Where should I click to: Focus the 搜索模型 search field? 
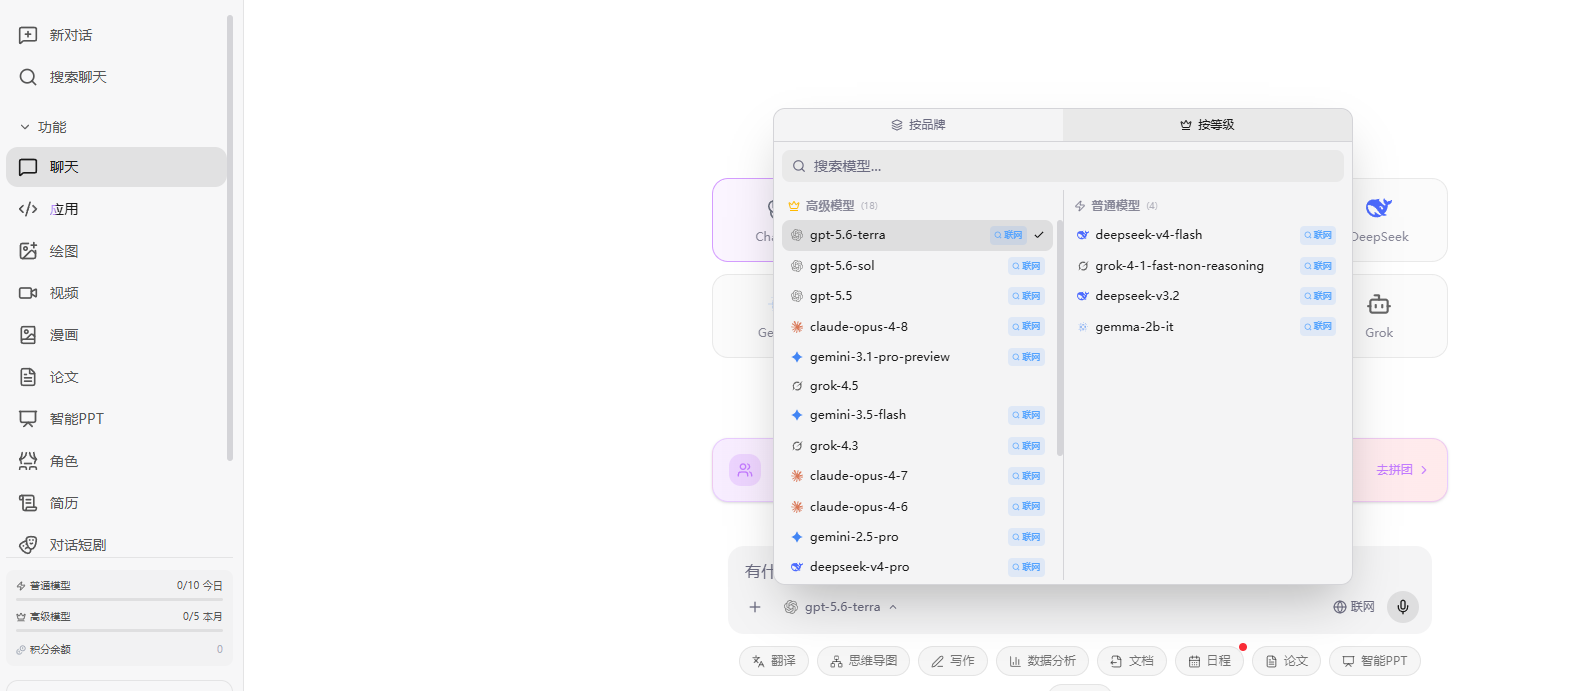(x=1063, y=166)
